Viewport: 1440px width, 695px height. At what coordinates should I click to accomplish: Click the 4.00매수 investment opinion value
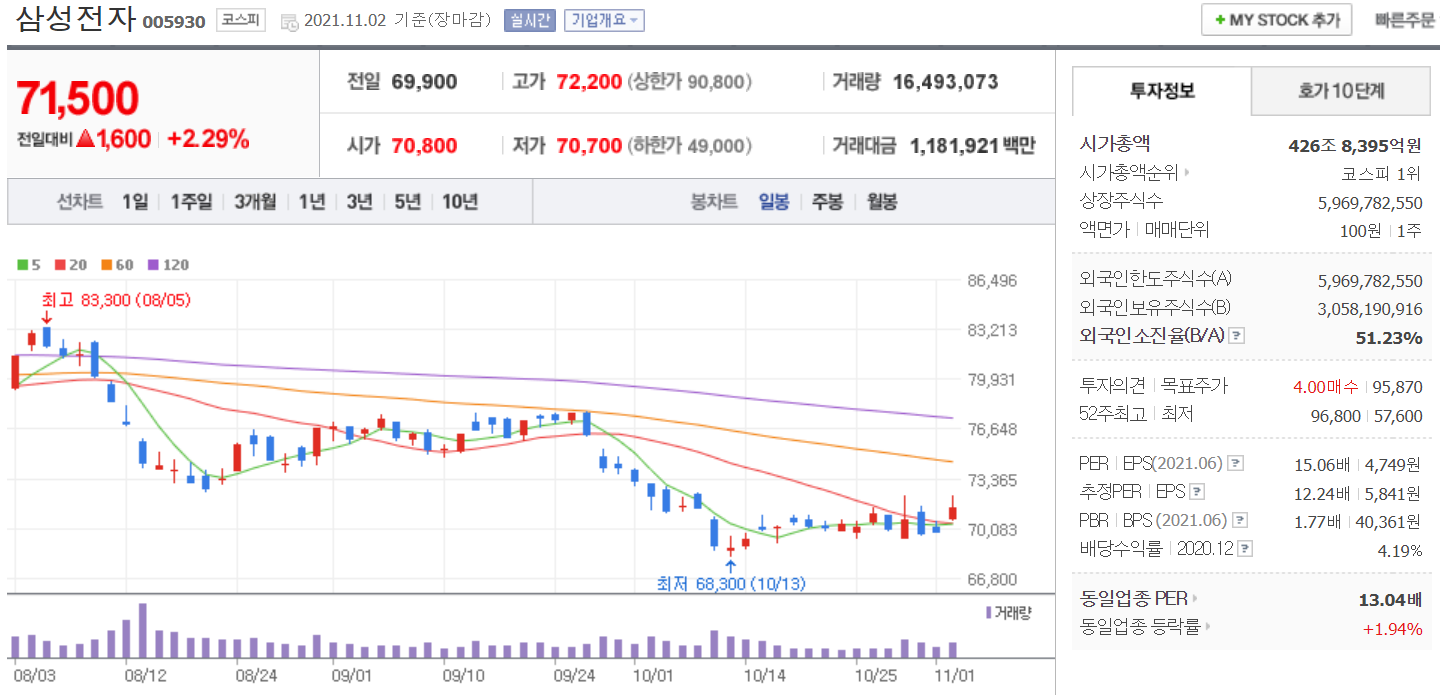click(x=1324, y=387)
